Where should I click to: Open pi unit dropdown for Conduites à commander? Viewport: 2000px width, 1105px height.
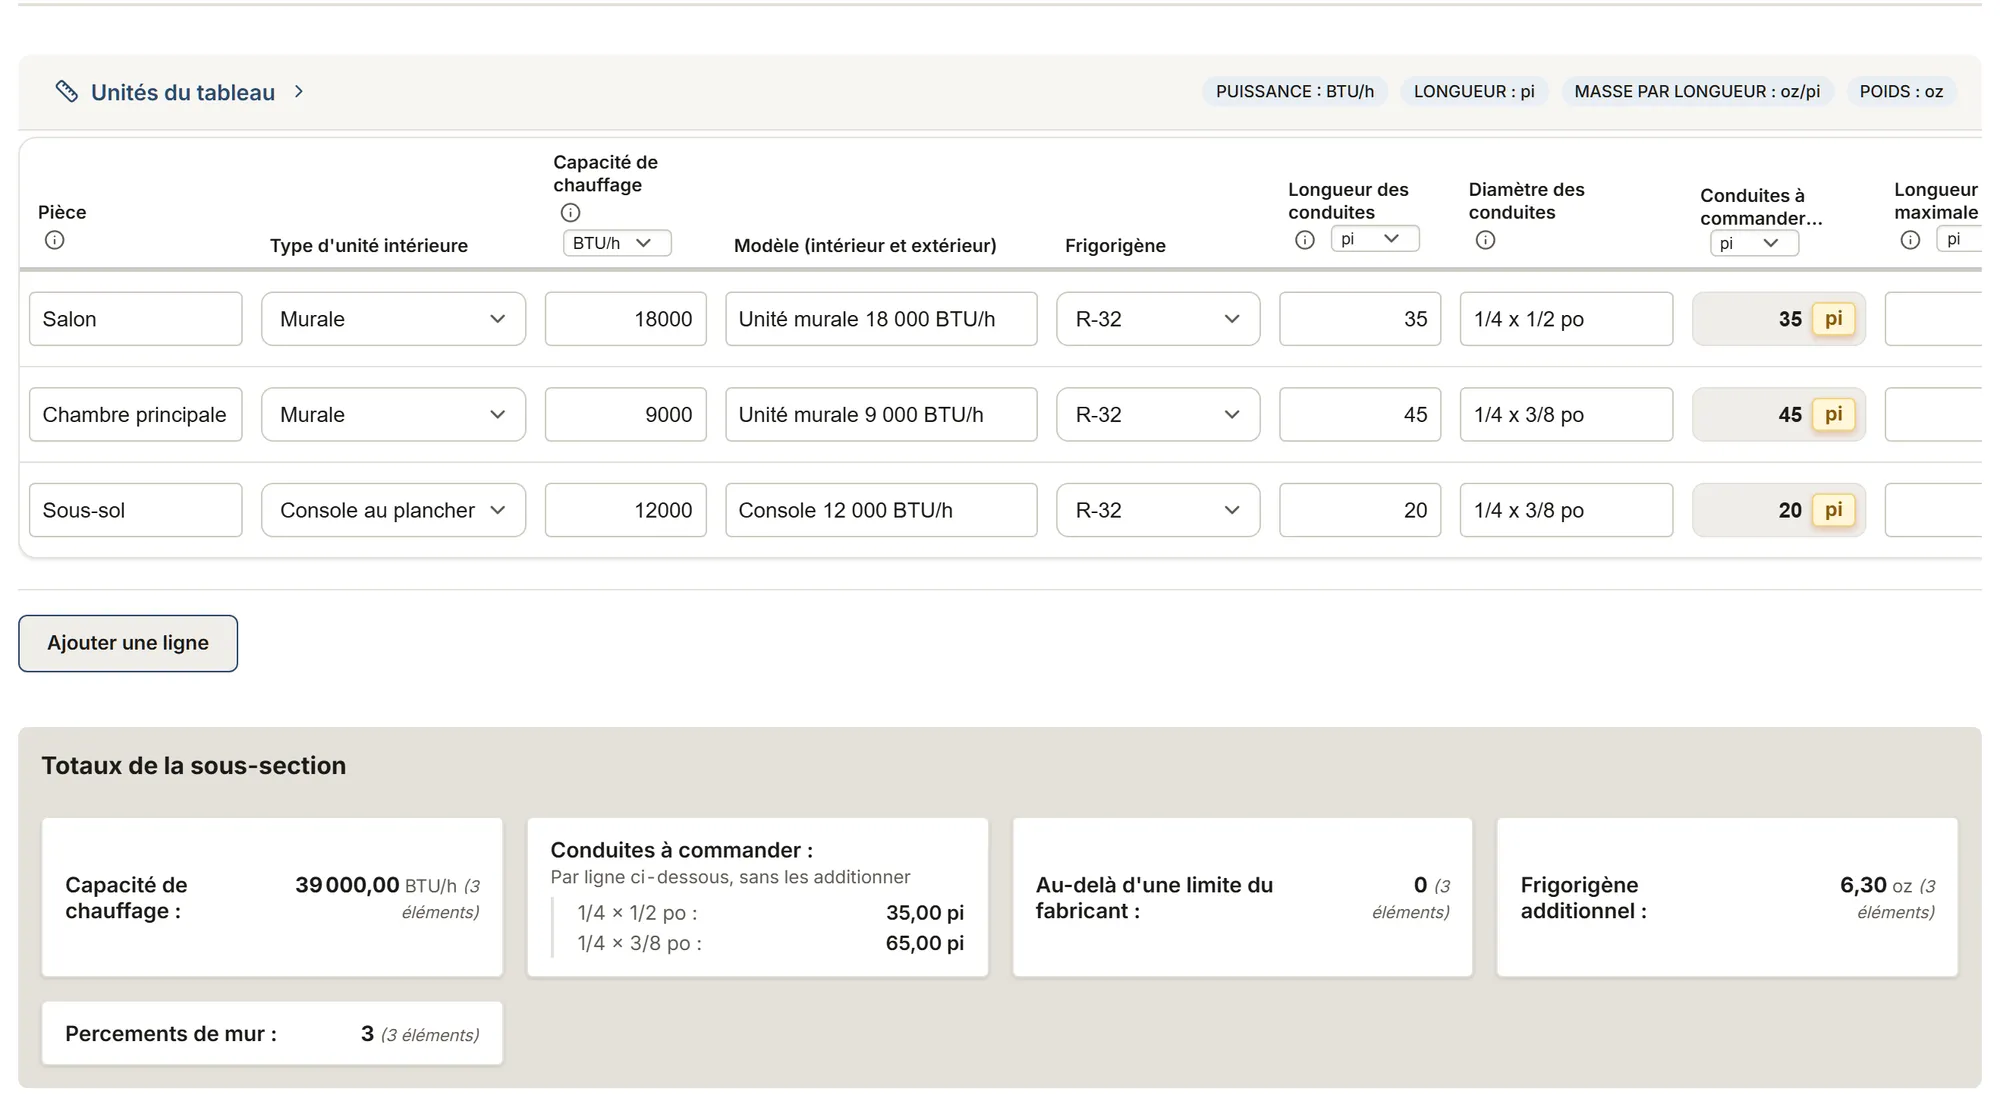pos(1754,243)
